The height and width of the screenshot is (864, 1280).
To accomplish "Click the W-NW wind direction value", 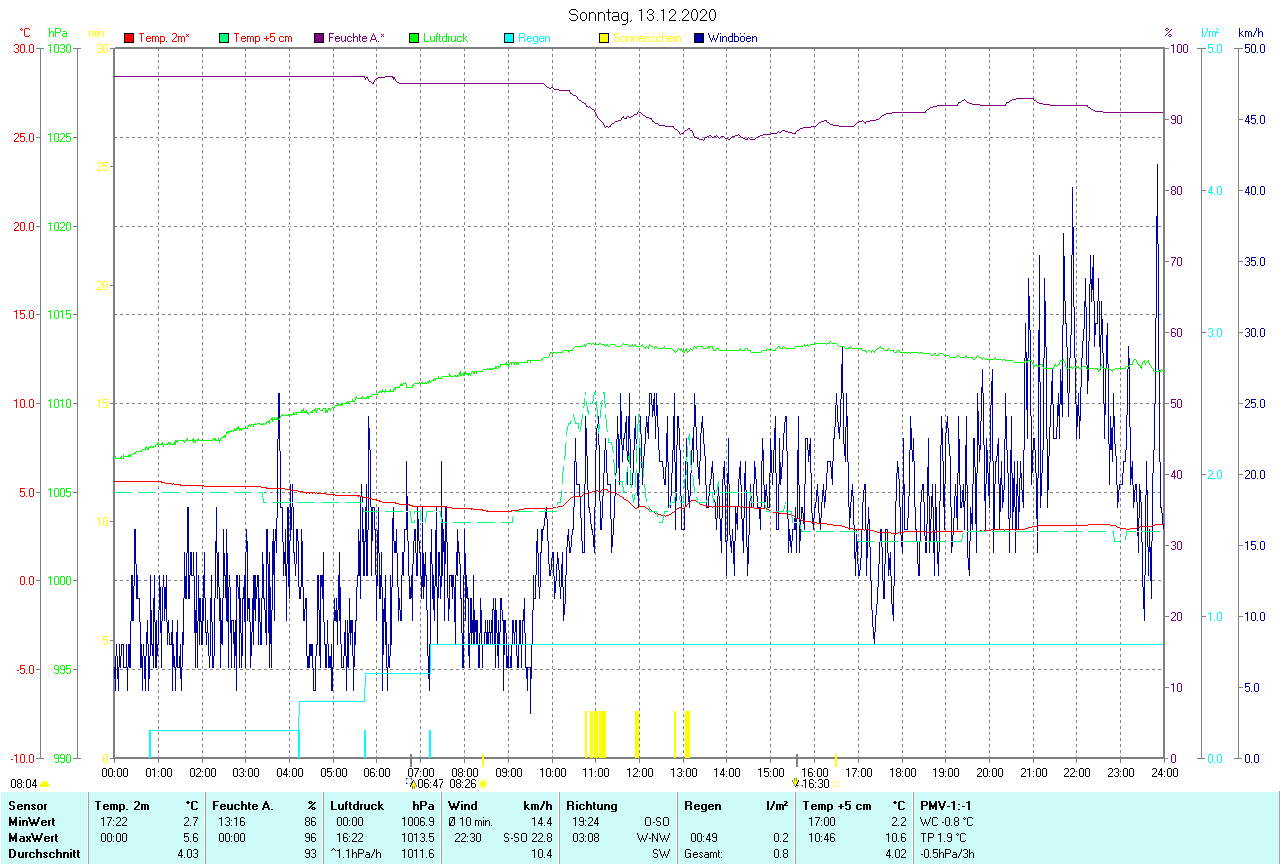I will coord(655,837).
